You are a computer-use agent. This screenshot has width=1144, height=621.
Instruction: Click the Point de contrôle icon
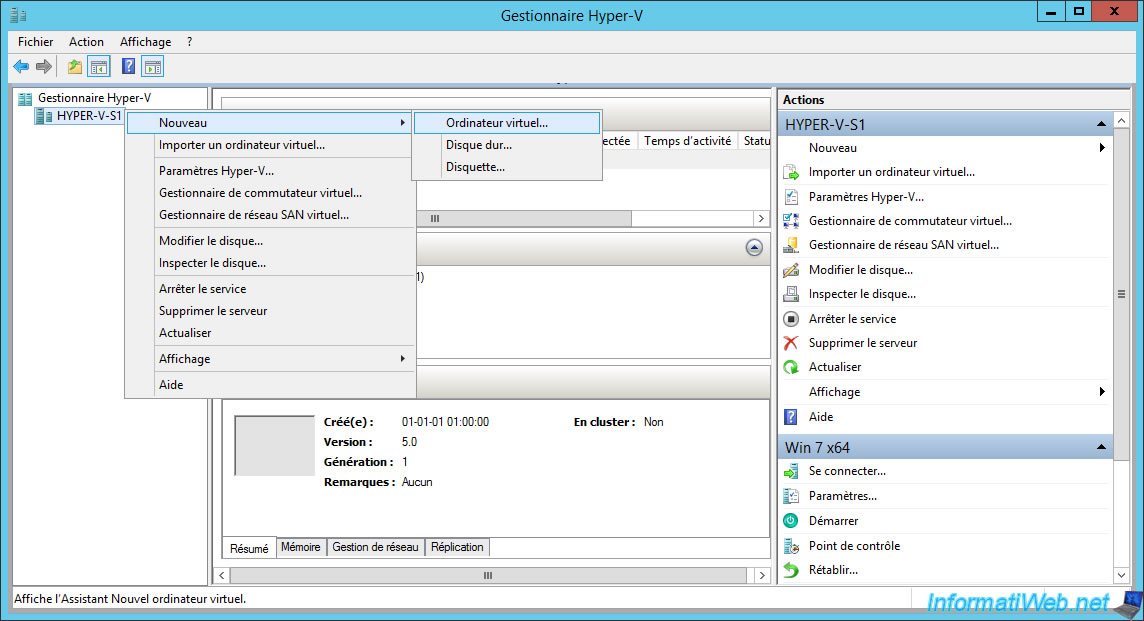791,546
